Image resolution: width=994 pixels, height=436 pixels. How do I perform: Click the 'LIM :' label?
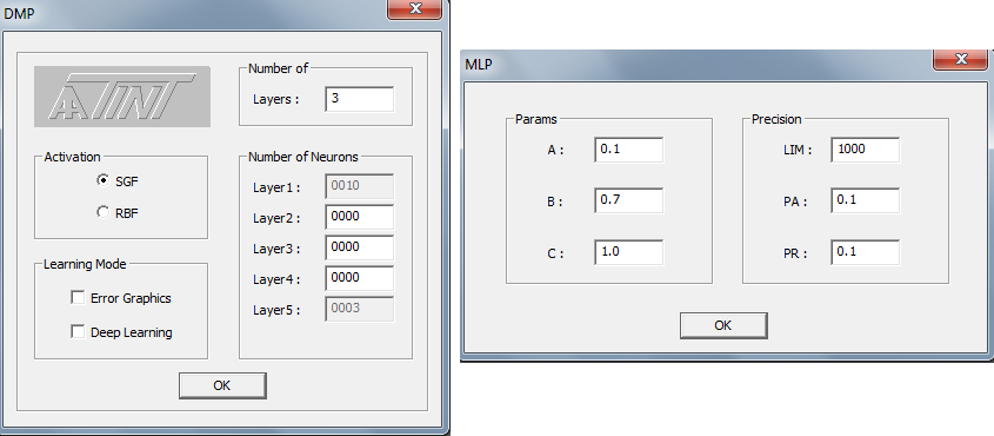[797, 151]
